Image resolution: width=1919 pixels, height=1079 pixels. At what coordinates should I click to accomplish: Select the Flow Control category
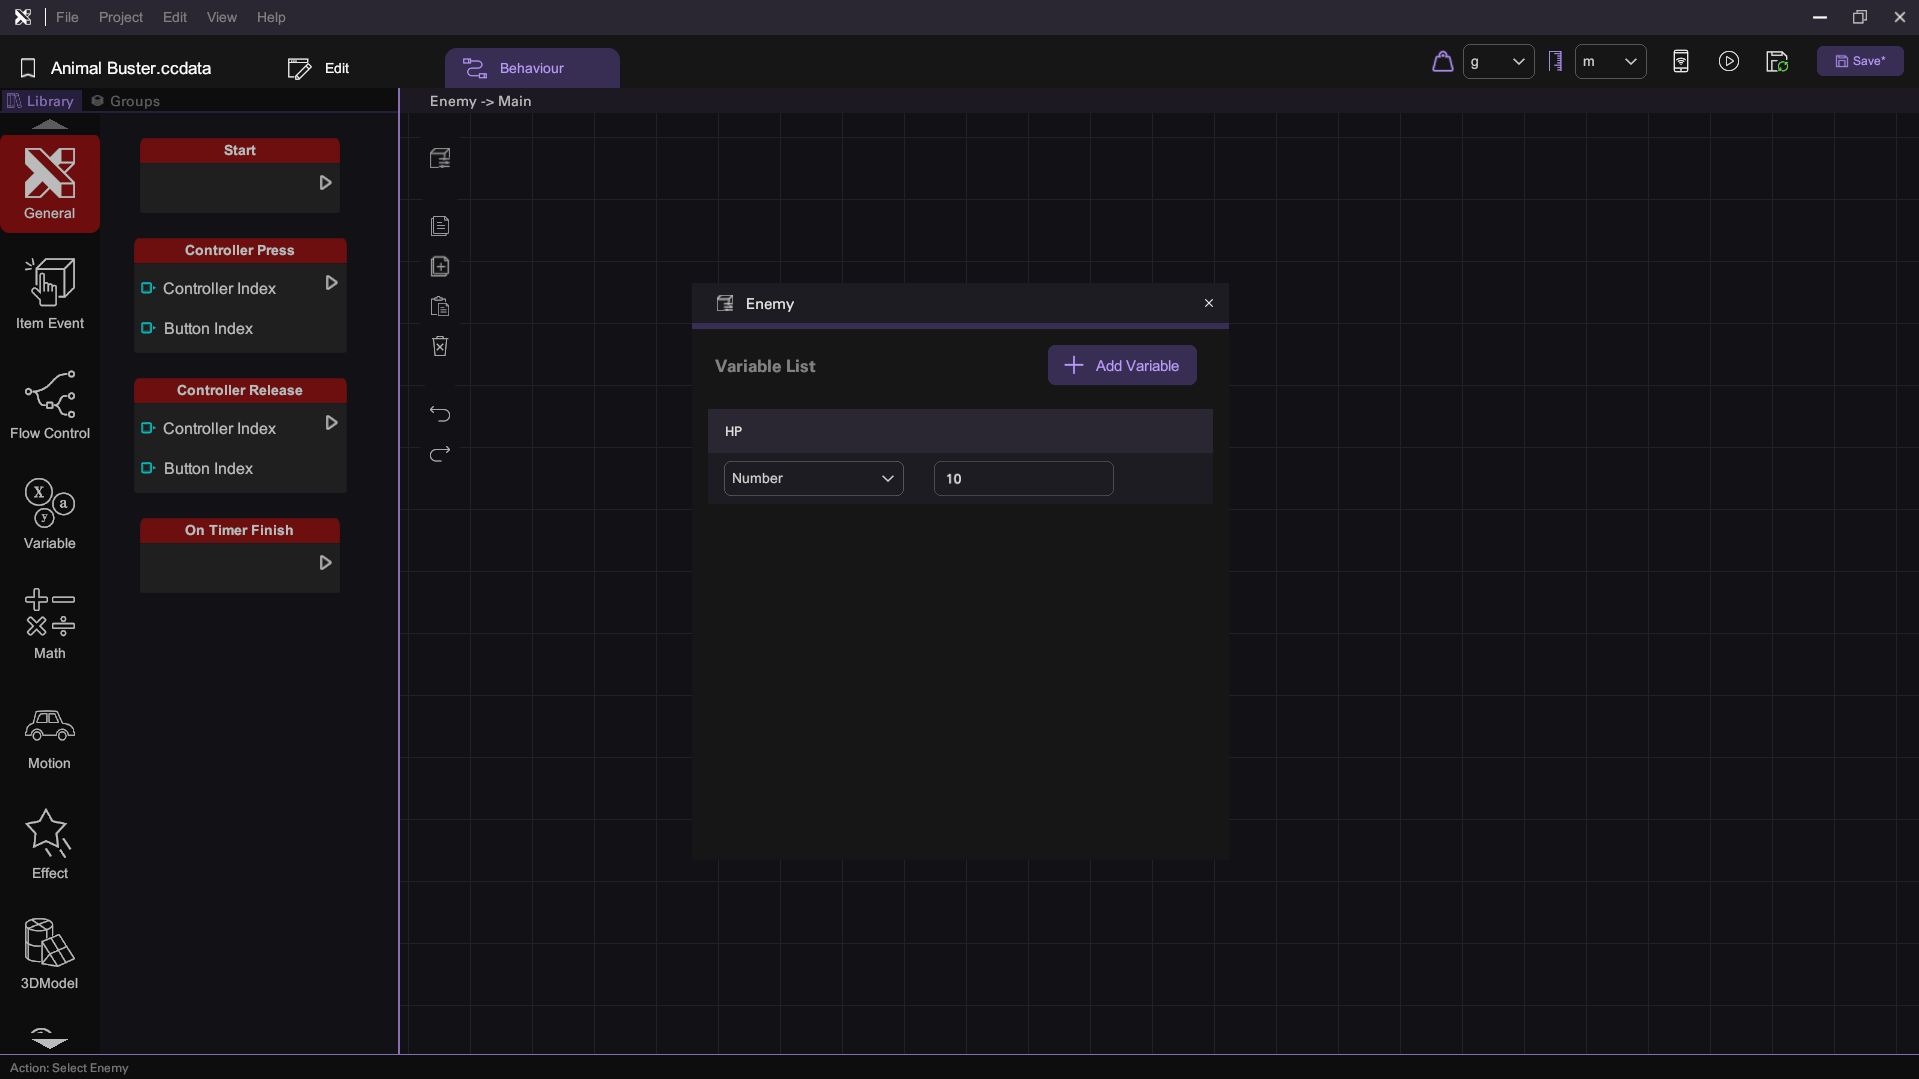tap(49, 404)
